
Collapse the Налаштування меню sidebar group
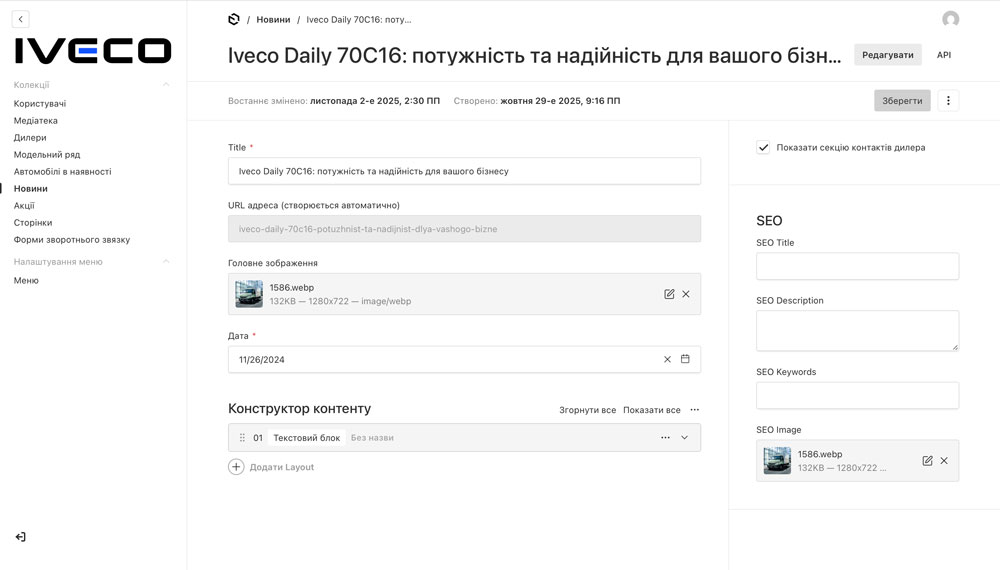coord(166,262)
